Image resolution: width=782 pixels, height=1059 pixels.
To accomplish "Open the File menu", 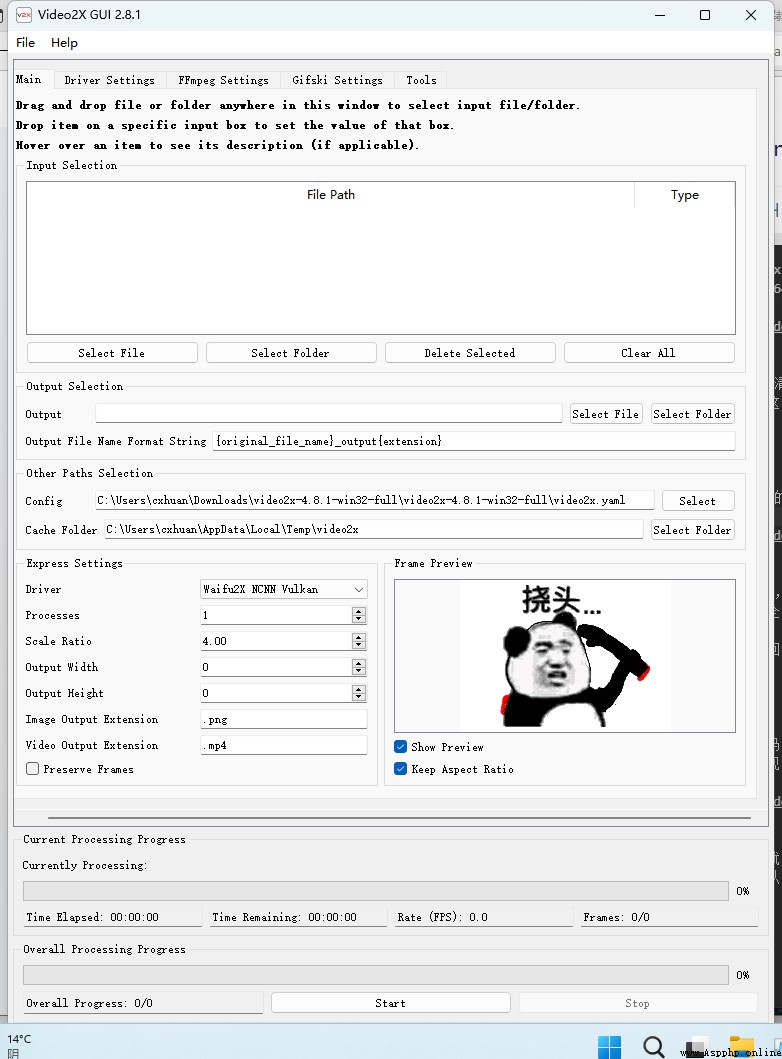I will click(x=26, y=43).
